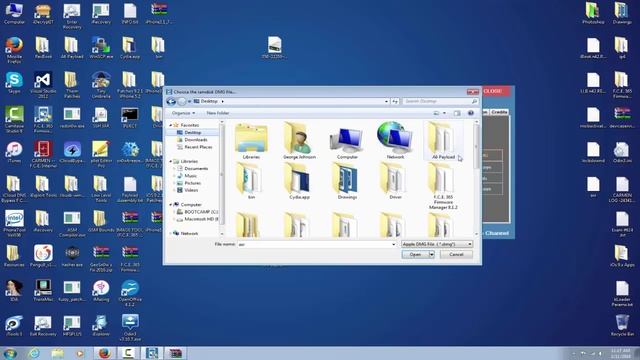Open Pictures library in navigation pane
Image resolution: width=640 pixels, height=360 pixels.
(x=192, y=183)
